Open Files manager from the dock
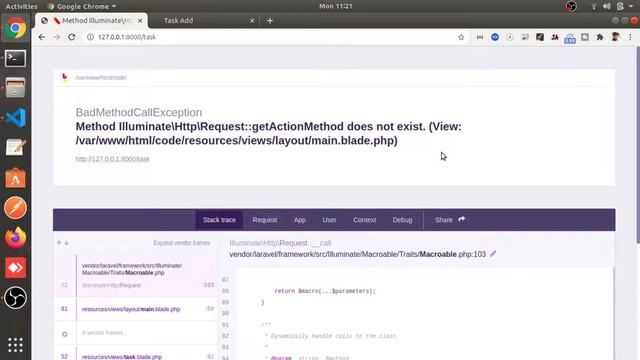 pos(16,88)
